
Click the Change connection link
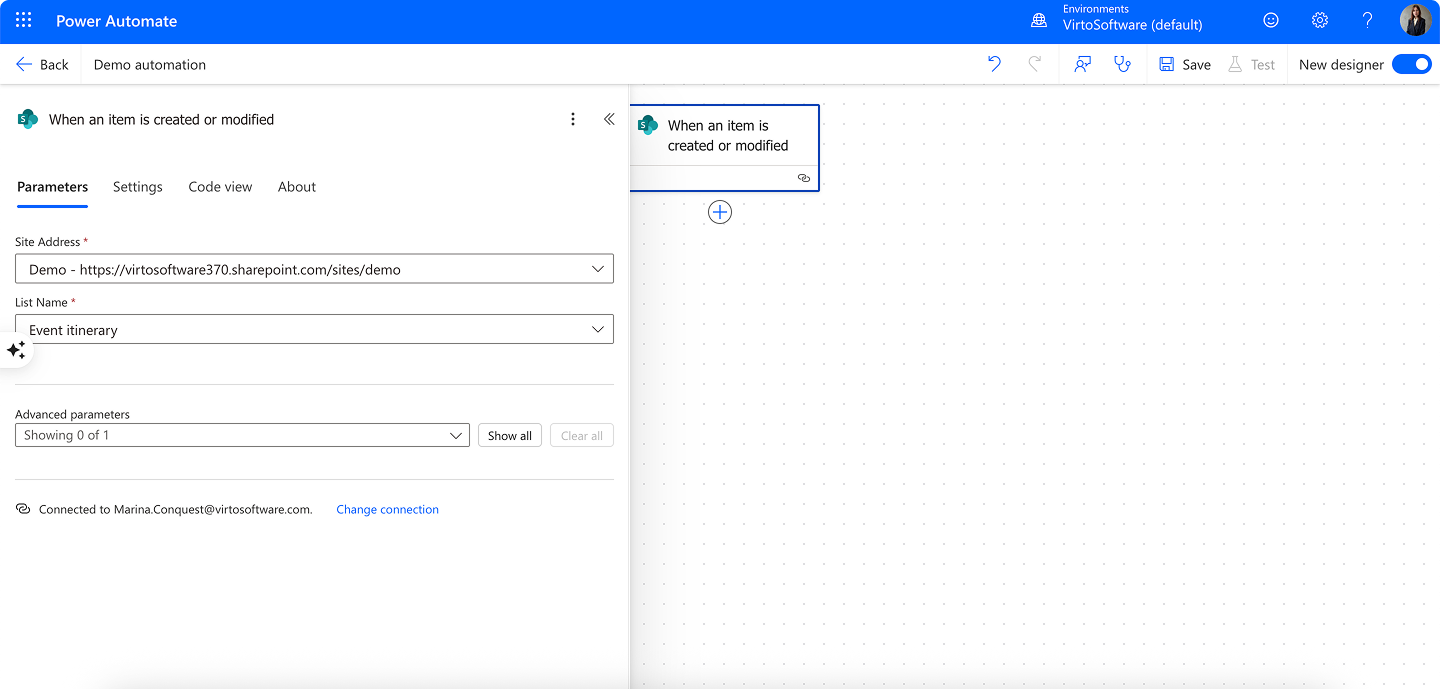pos(387,509)
